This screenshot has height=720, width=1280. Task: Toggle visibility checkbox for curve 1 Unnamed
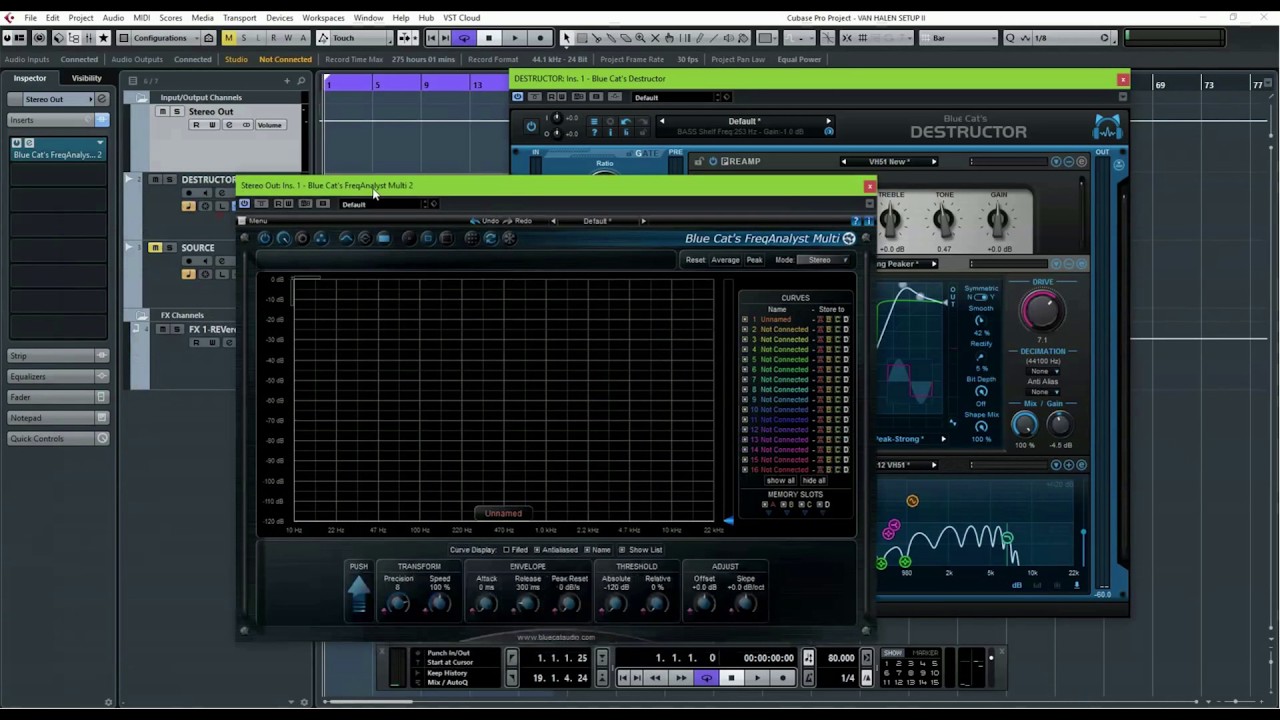(744, 319)
